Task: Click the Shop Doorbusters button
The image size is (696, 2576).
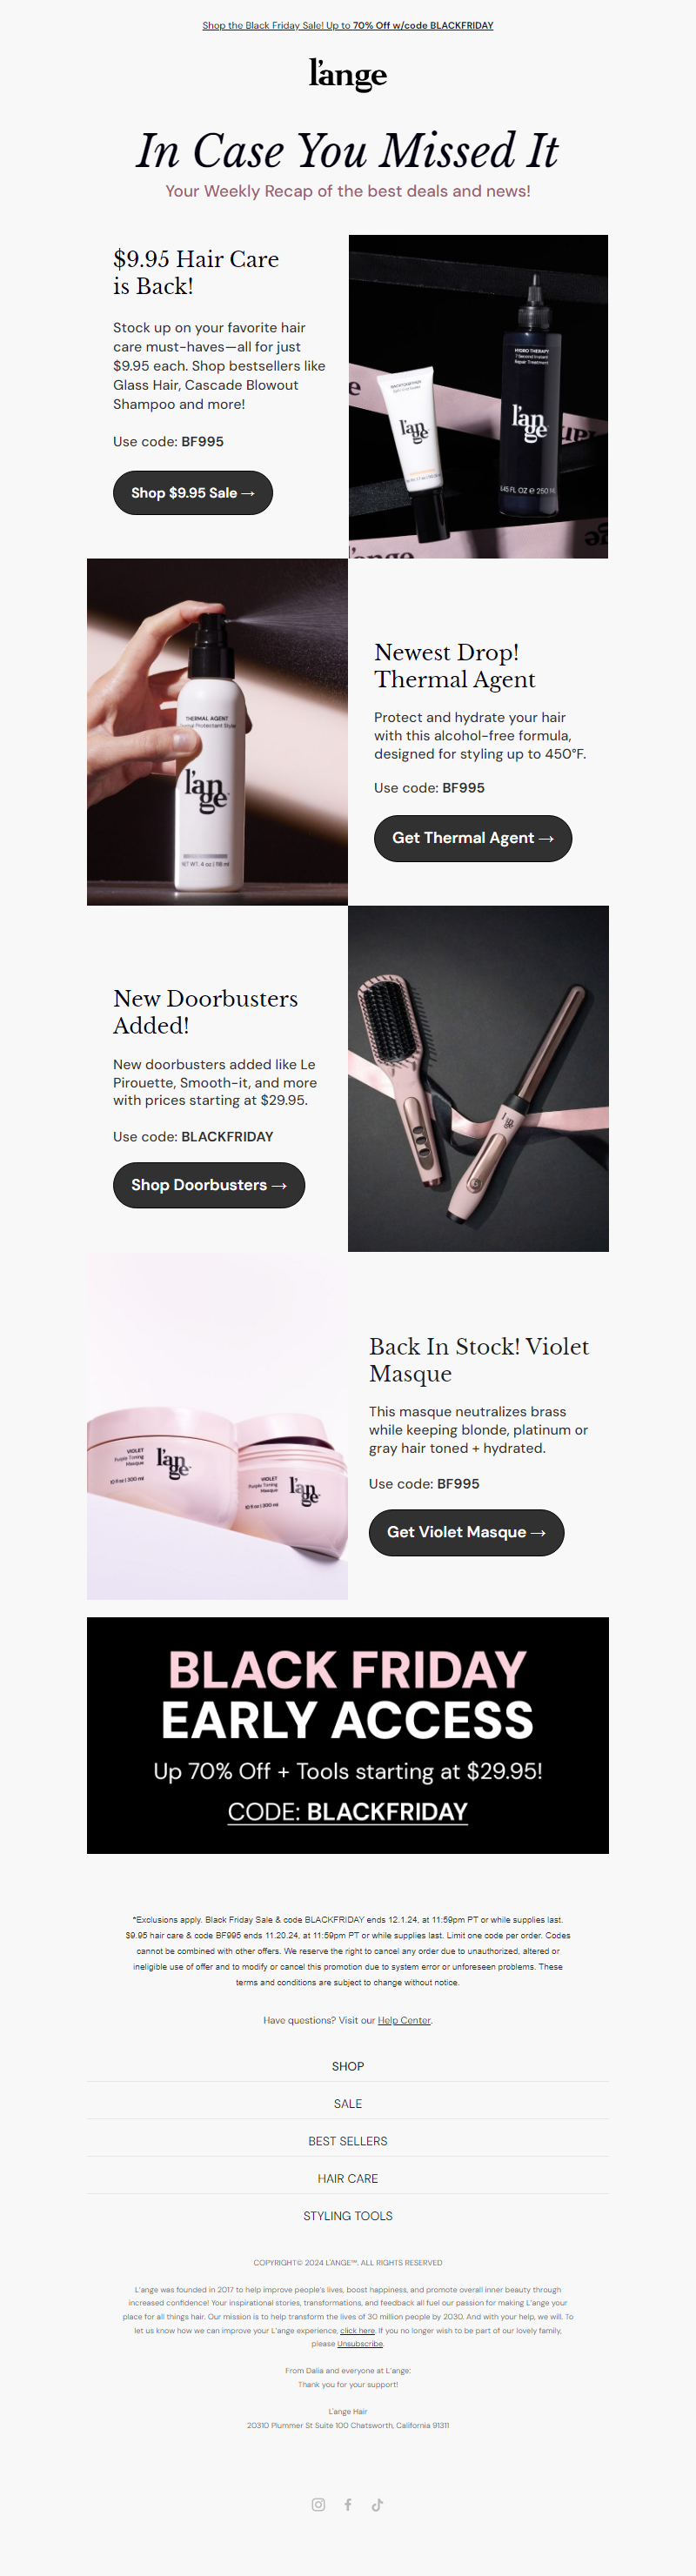Action: coord(209,1185)
